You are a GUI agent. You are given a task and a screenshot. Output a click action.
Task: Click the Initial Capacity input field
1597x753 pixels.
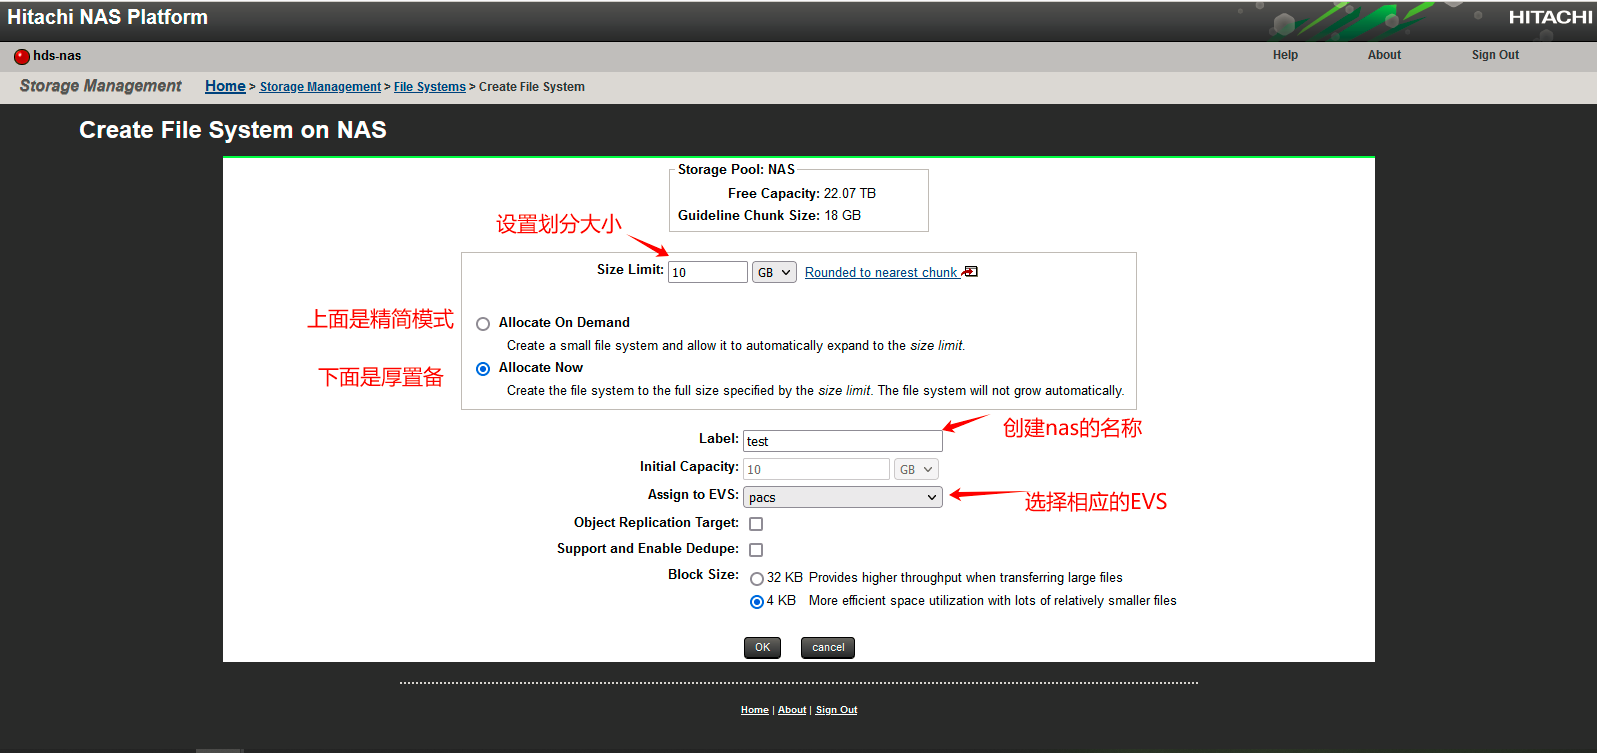pyautogui.click(x=816, y=469)
